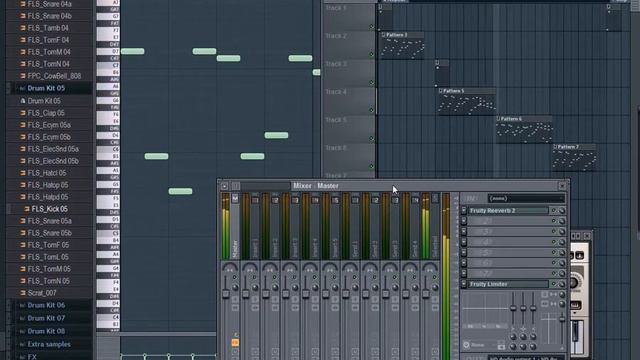Mute Track 6 in the playlist
The image size is (640, 360).
371,166
